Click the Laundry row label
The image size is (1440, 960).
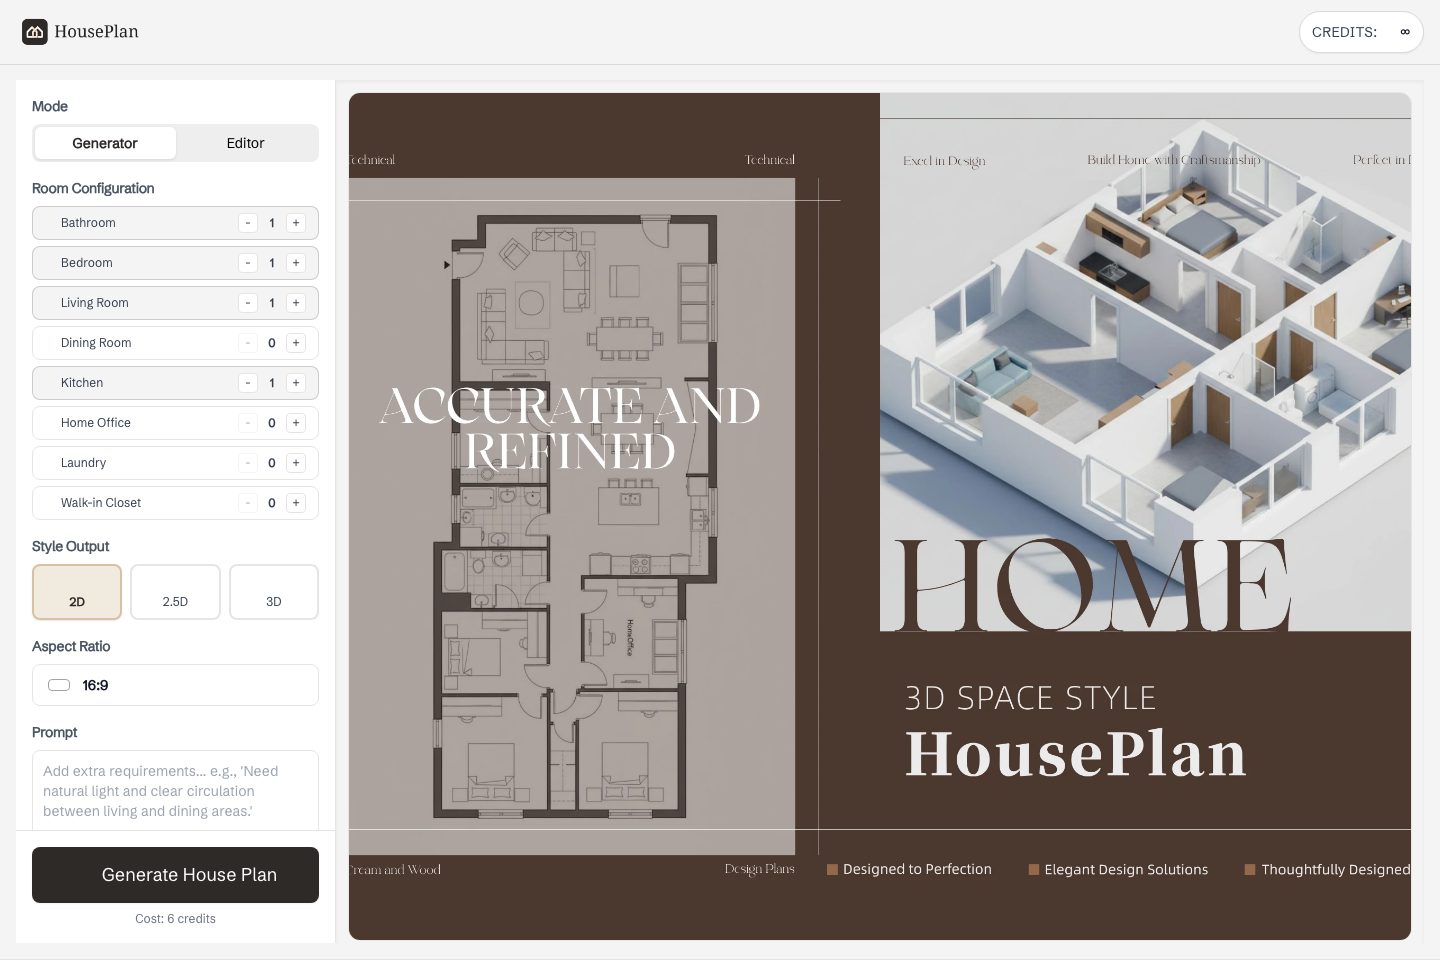click(83, 463)
